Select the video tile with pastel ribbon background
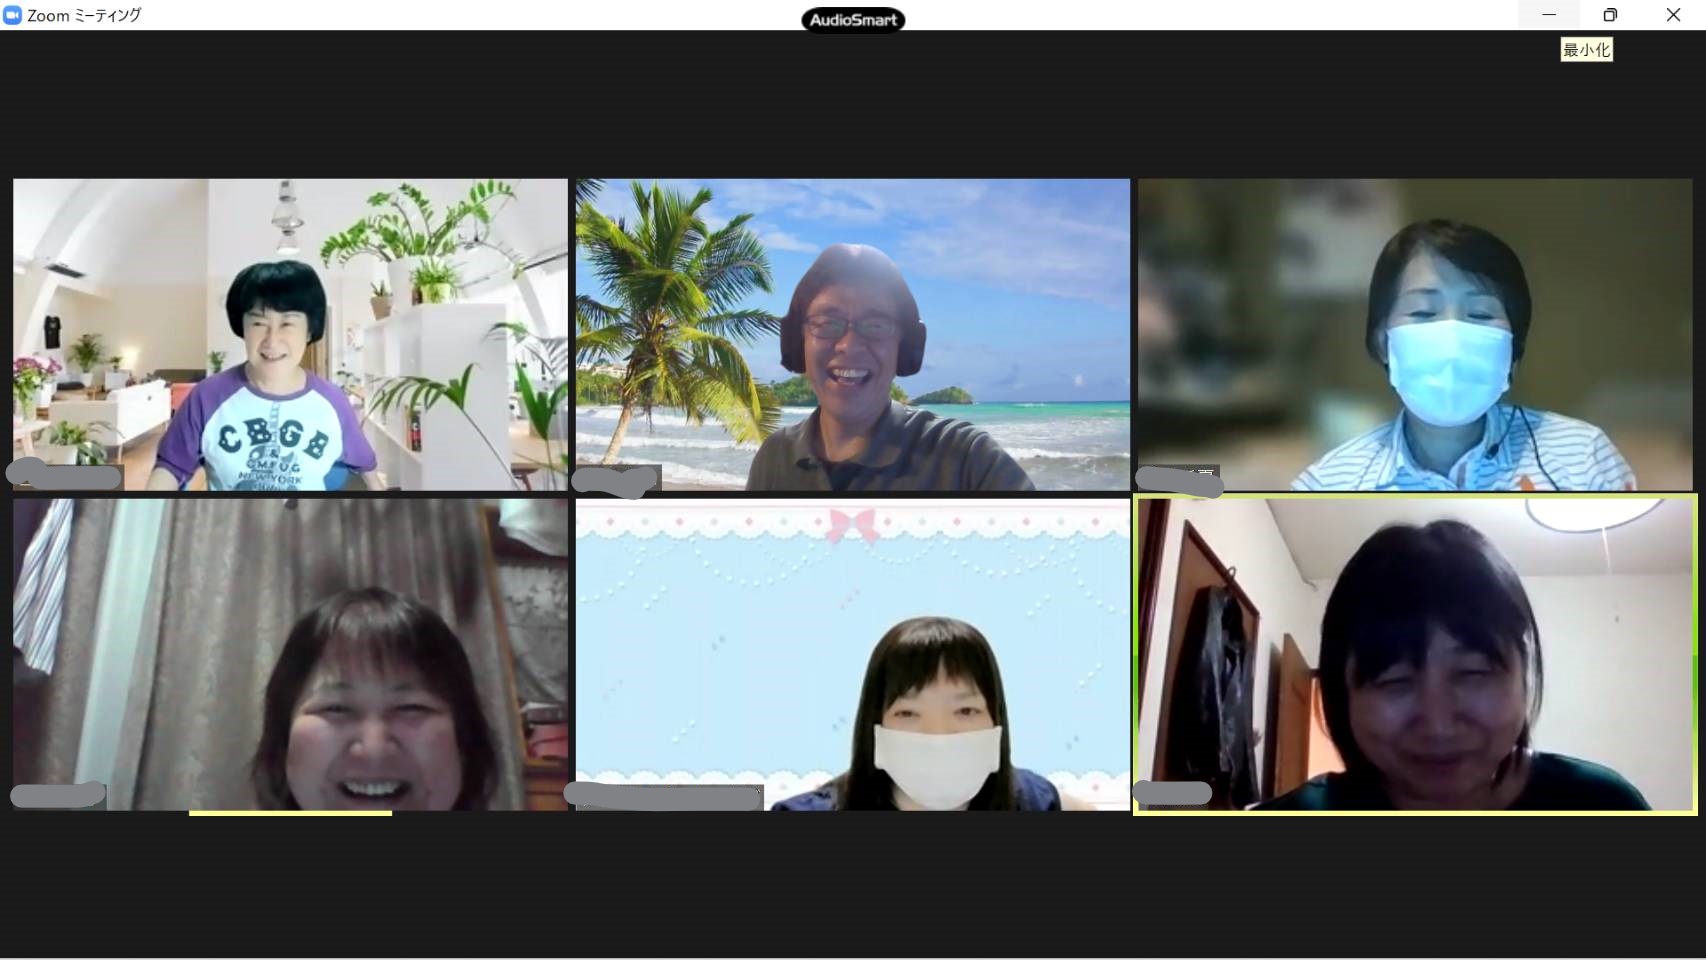This screenshot has width=1706, height=960. coord(853,655)
